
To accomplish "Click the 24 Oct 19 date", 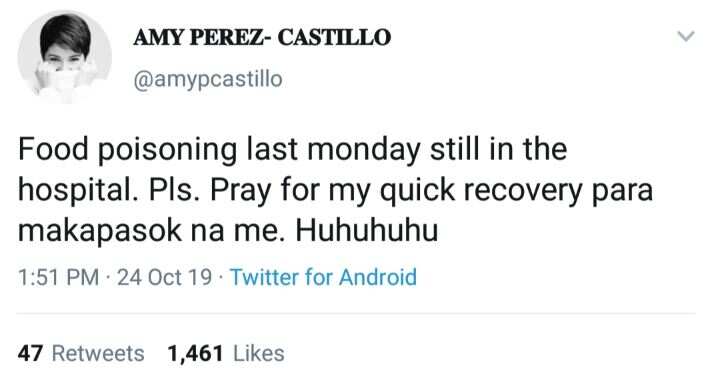I will coord(165,277).
